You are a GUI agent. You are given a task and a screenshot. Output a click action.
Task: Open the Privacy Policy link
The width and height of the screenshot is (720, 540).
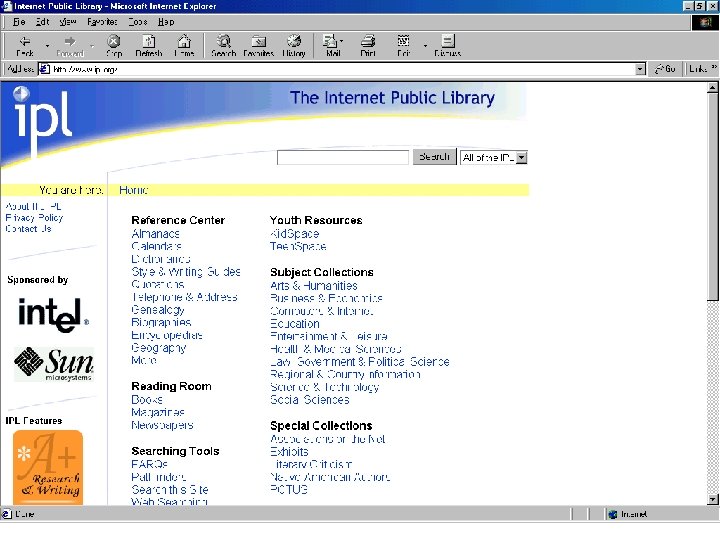[34, 218]
